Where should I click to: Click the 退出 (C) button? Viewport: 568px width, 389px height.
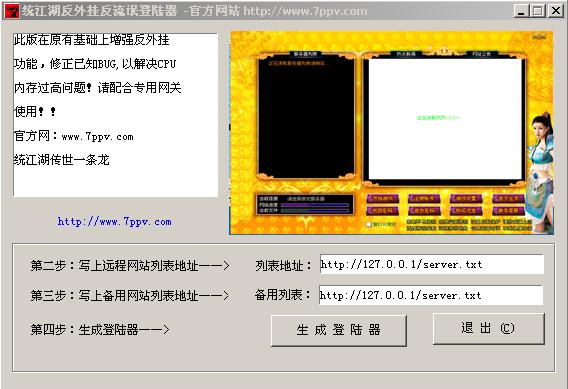pyautogui.click(x=489, y=328)
